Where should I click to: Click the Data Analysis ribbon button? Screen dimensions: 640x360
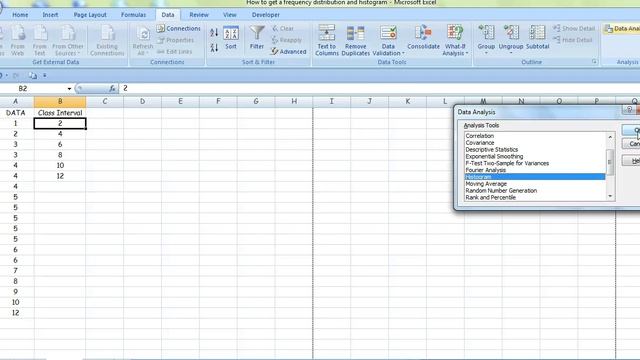coord(622,29)
